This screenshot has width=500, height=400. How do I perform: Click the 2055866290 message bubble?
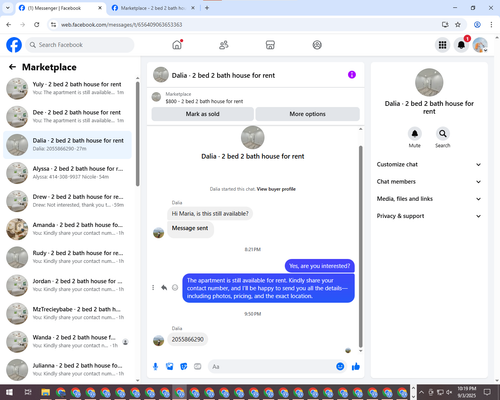(x=188, y=339)
